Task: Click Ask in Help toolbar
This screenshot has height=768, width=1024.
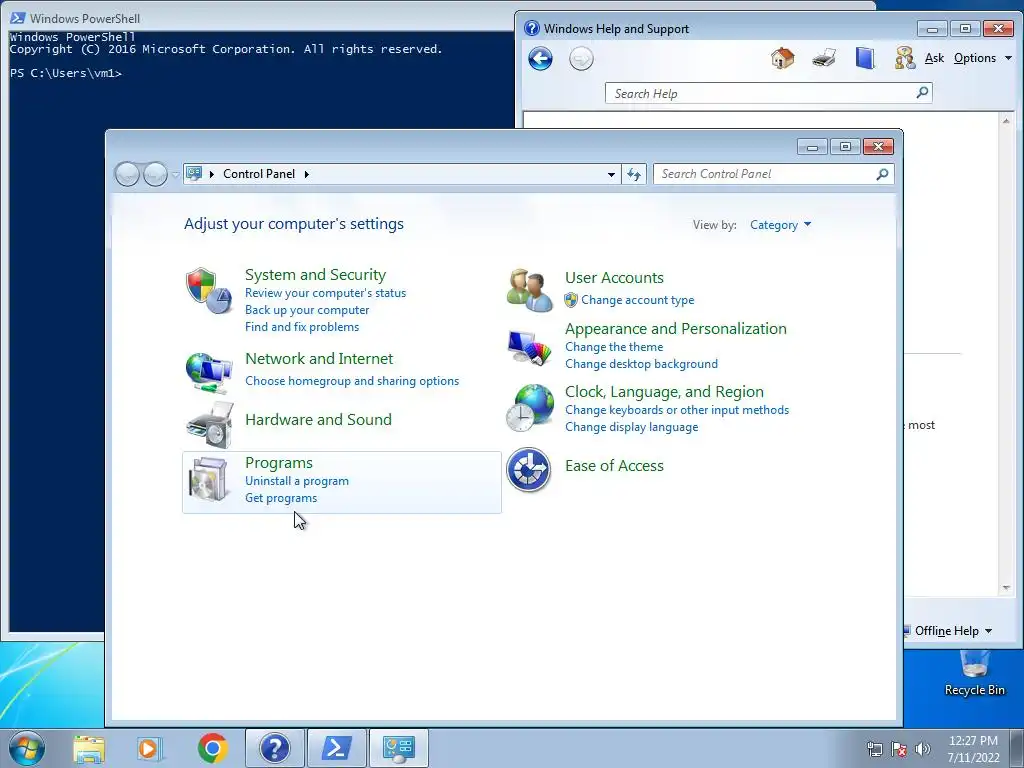Action: (934, 58)
